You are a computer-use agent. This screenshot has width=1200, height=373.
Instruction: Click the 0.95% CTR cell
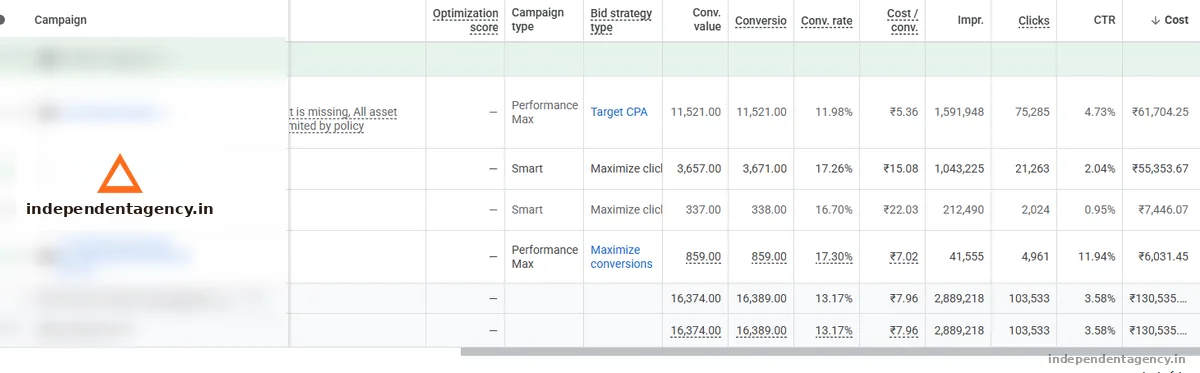tap(1099, 210)
